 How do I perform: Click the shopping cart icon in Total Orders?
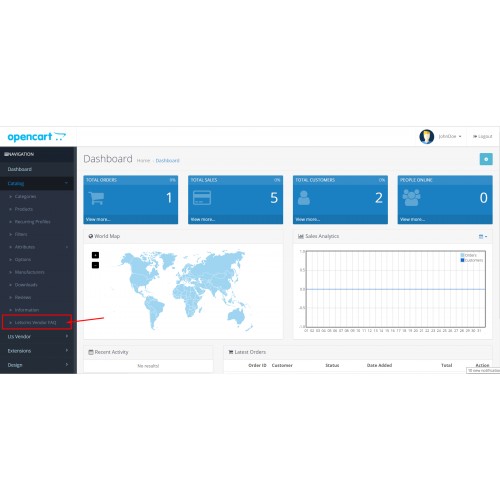(x=97, y=198)
